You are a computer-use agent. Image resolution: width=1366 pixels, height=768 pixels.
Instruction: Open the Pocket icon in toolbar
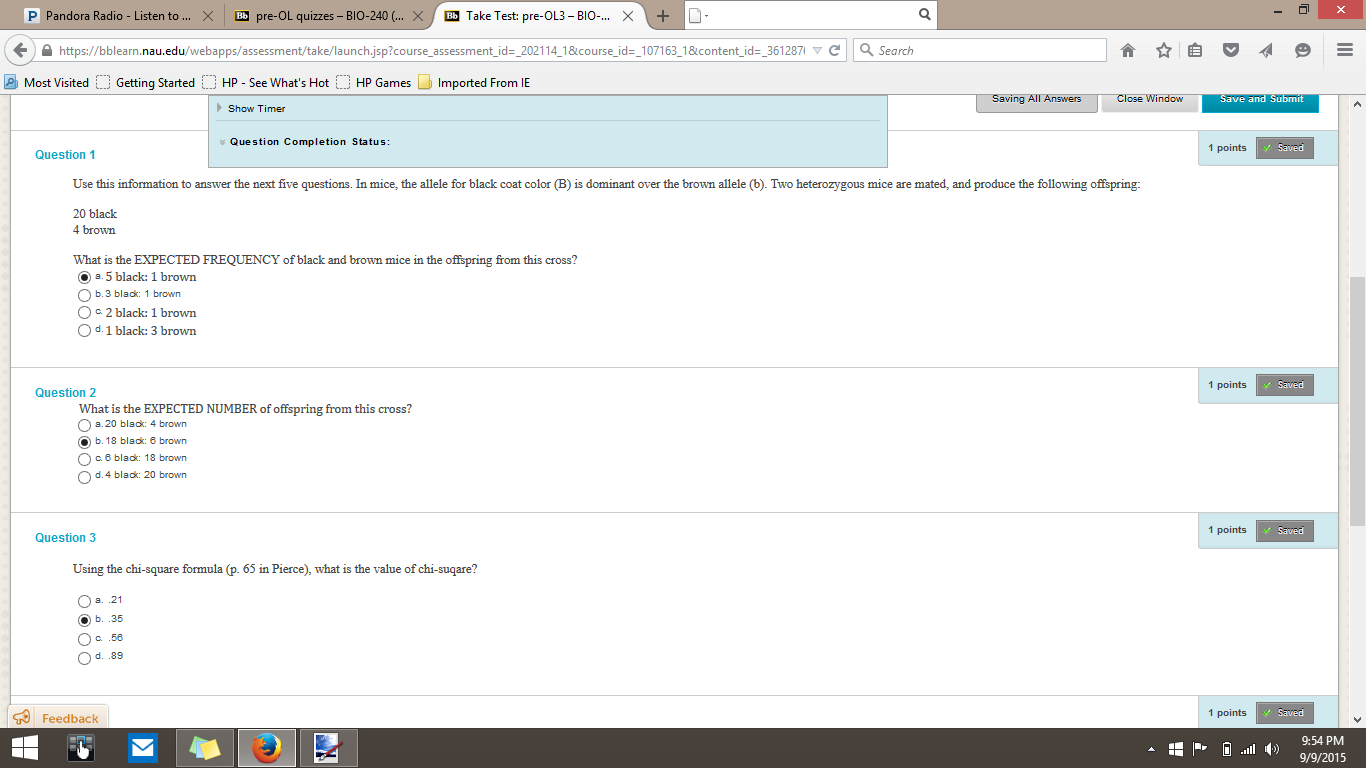click(x=1232, y=50)
